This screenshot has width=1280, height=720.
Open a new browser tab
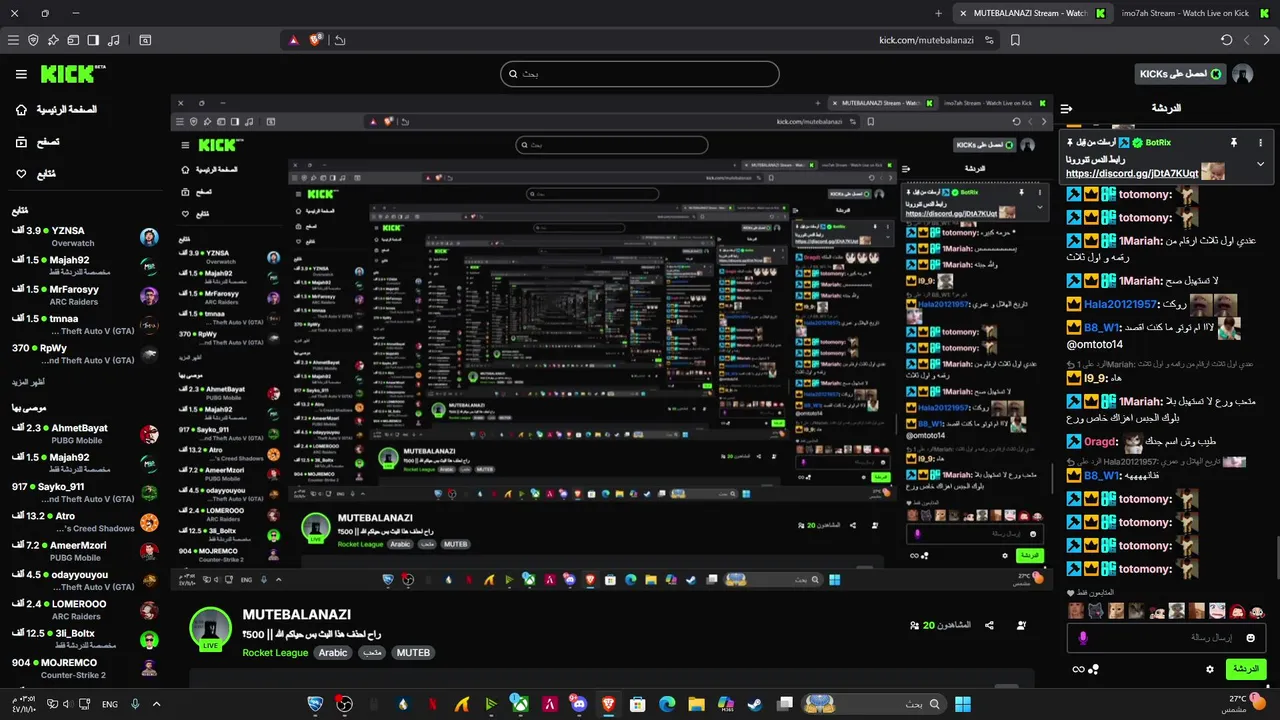pos(938,13)
